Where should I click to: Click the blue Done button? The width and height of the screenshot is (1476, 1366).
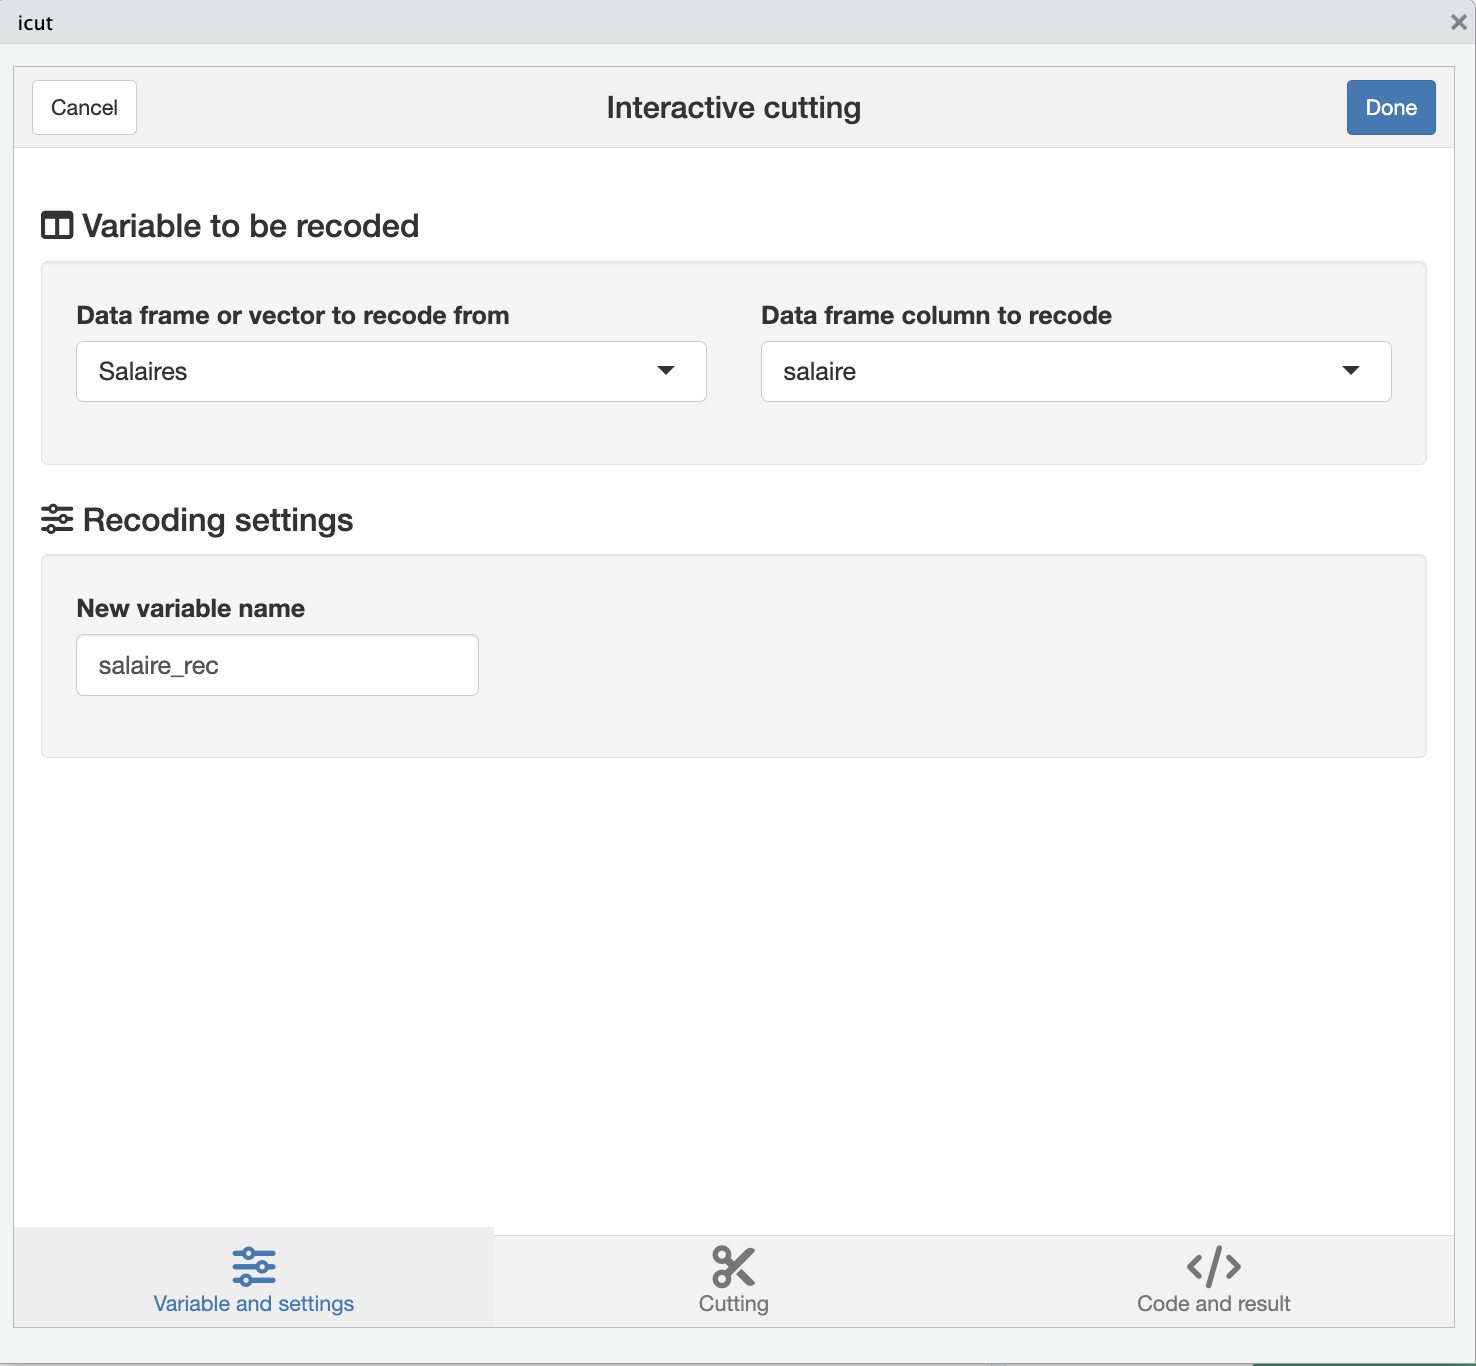1391,107
